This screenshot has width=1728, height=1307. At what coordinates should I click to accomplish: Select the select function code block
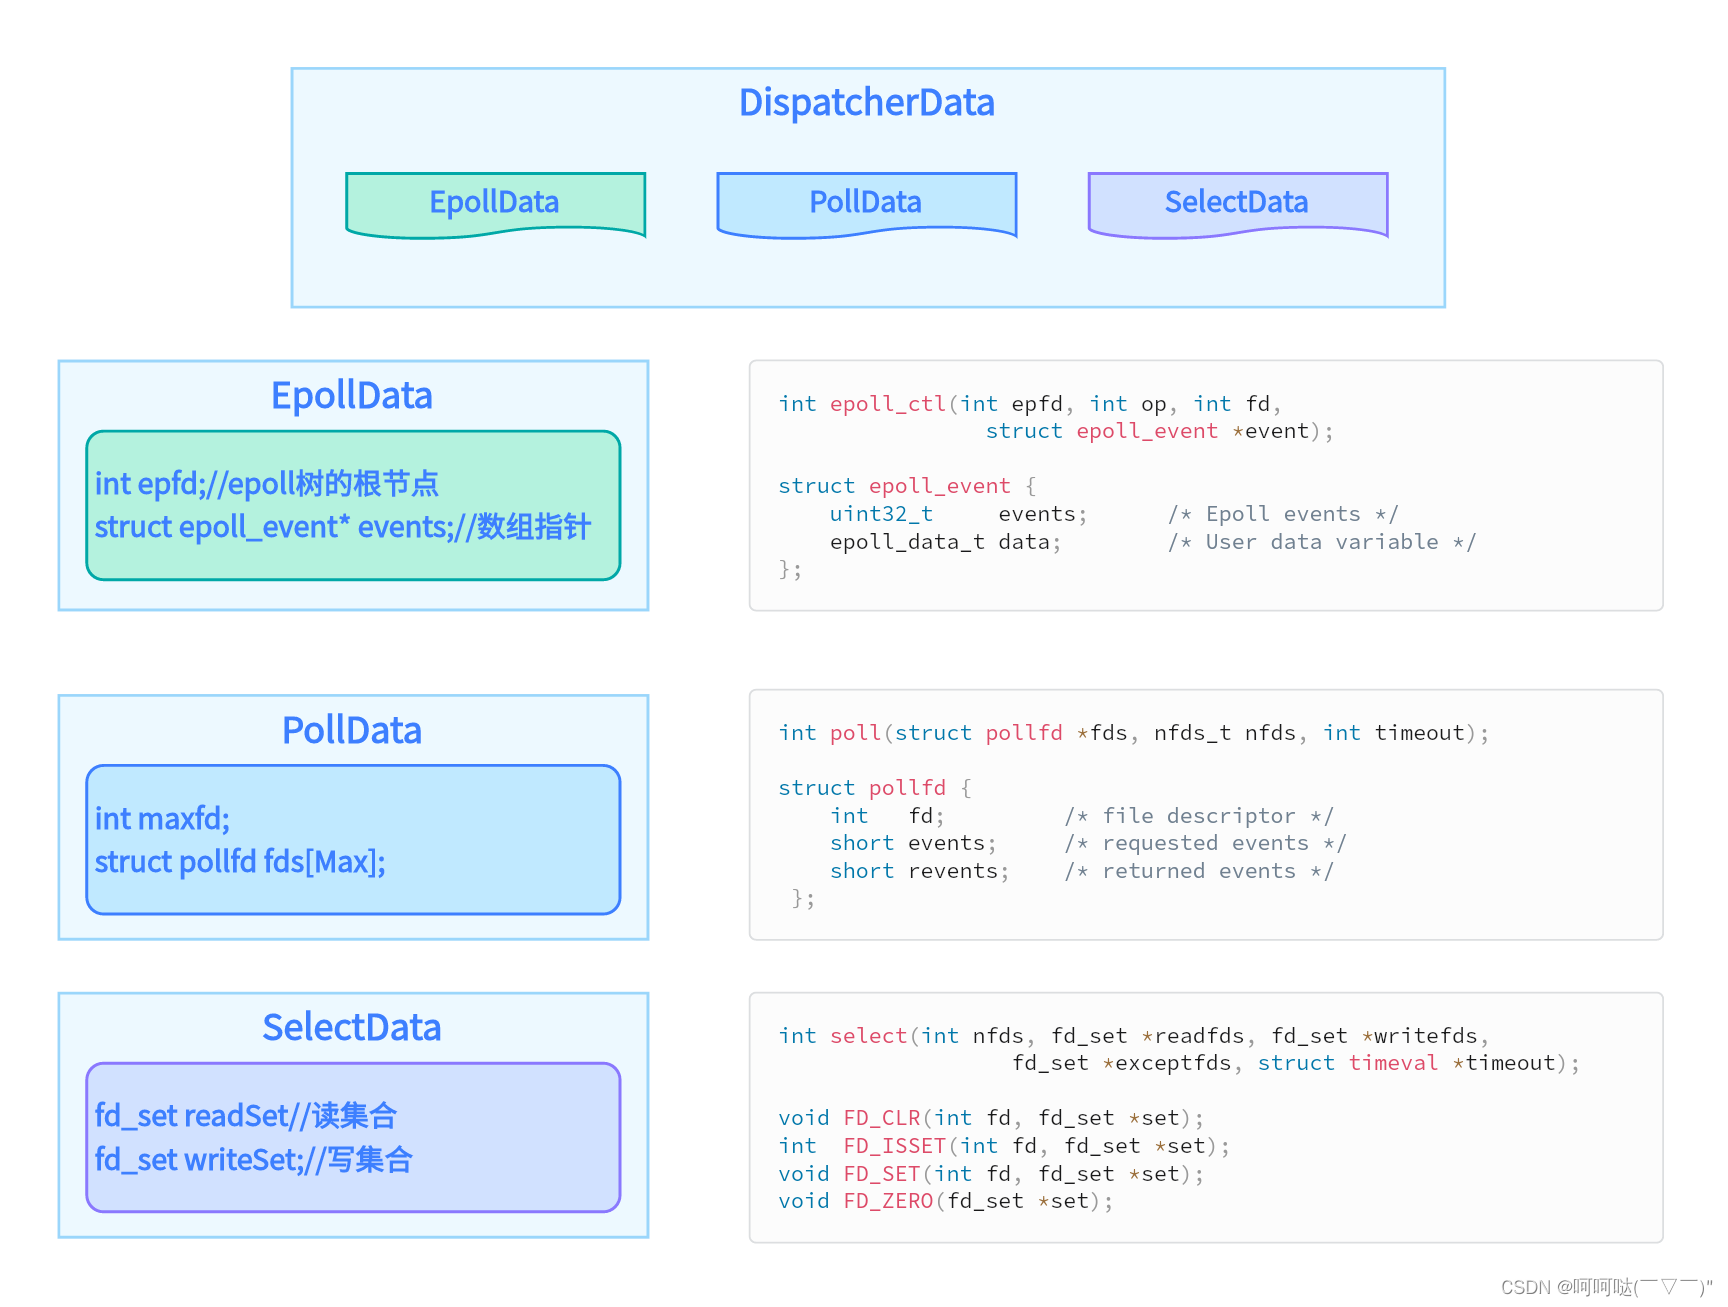click(1178, 1049)
